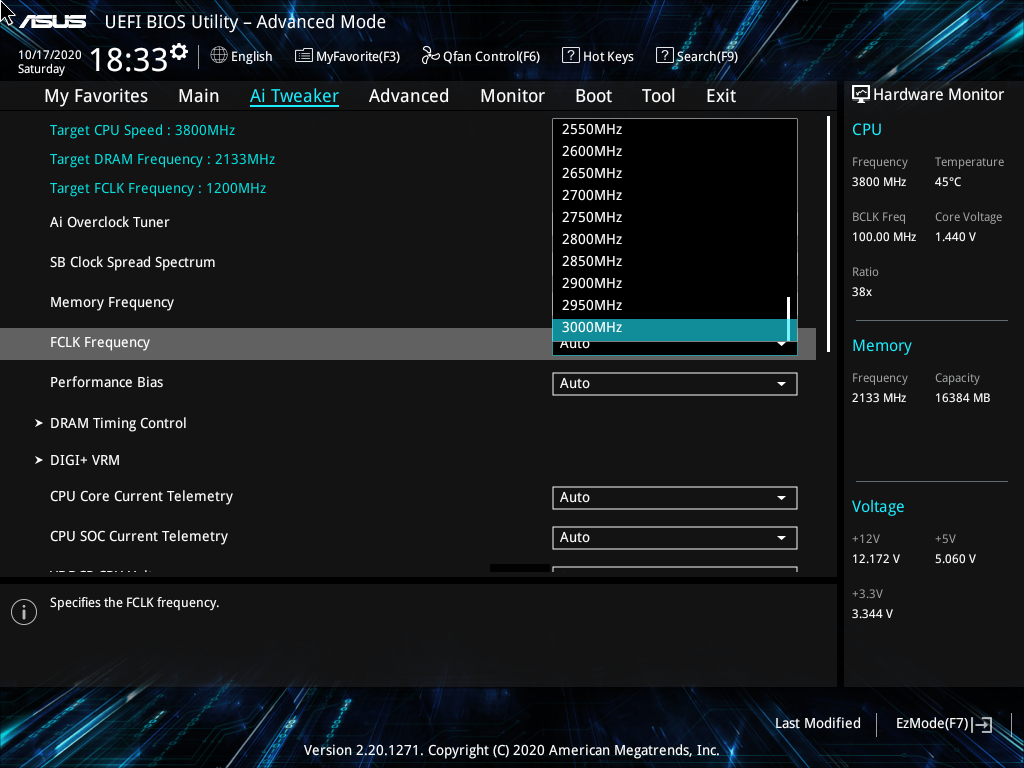Select the Ai Tweaker tab
1024x768 pixels.
[294, 96]
